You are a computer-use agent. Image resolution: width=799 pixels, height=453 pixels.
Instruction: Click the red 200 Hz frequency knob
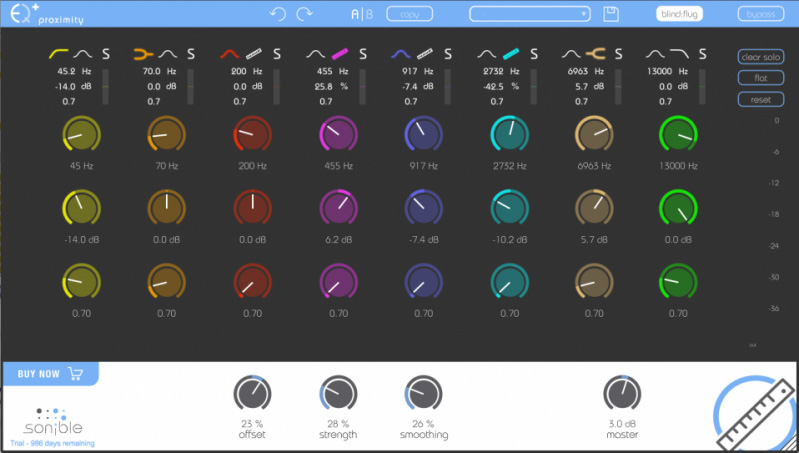(x=253, y=135)
